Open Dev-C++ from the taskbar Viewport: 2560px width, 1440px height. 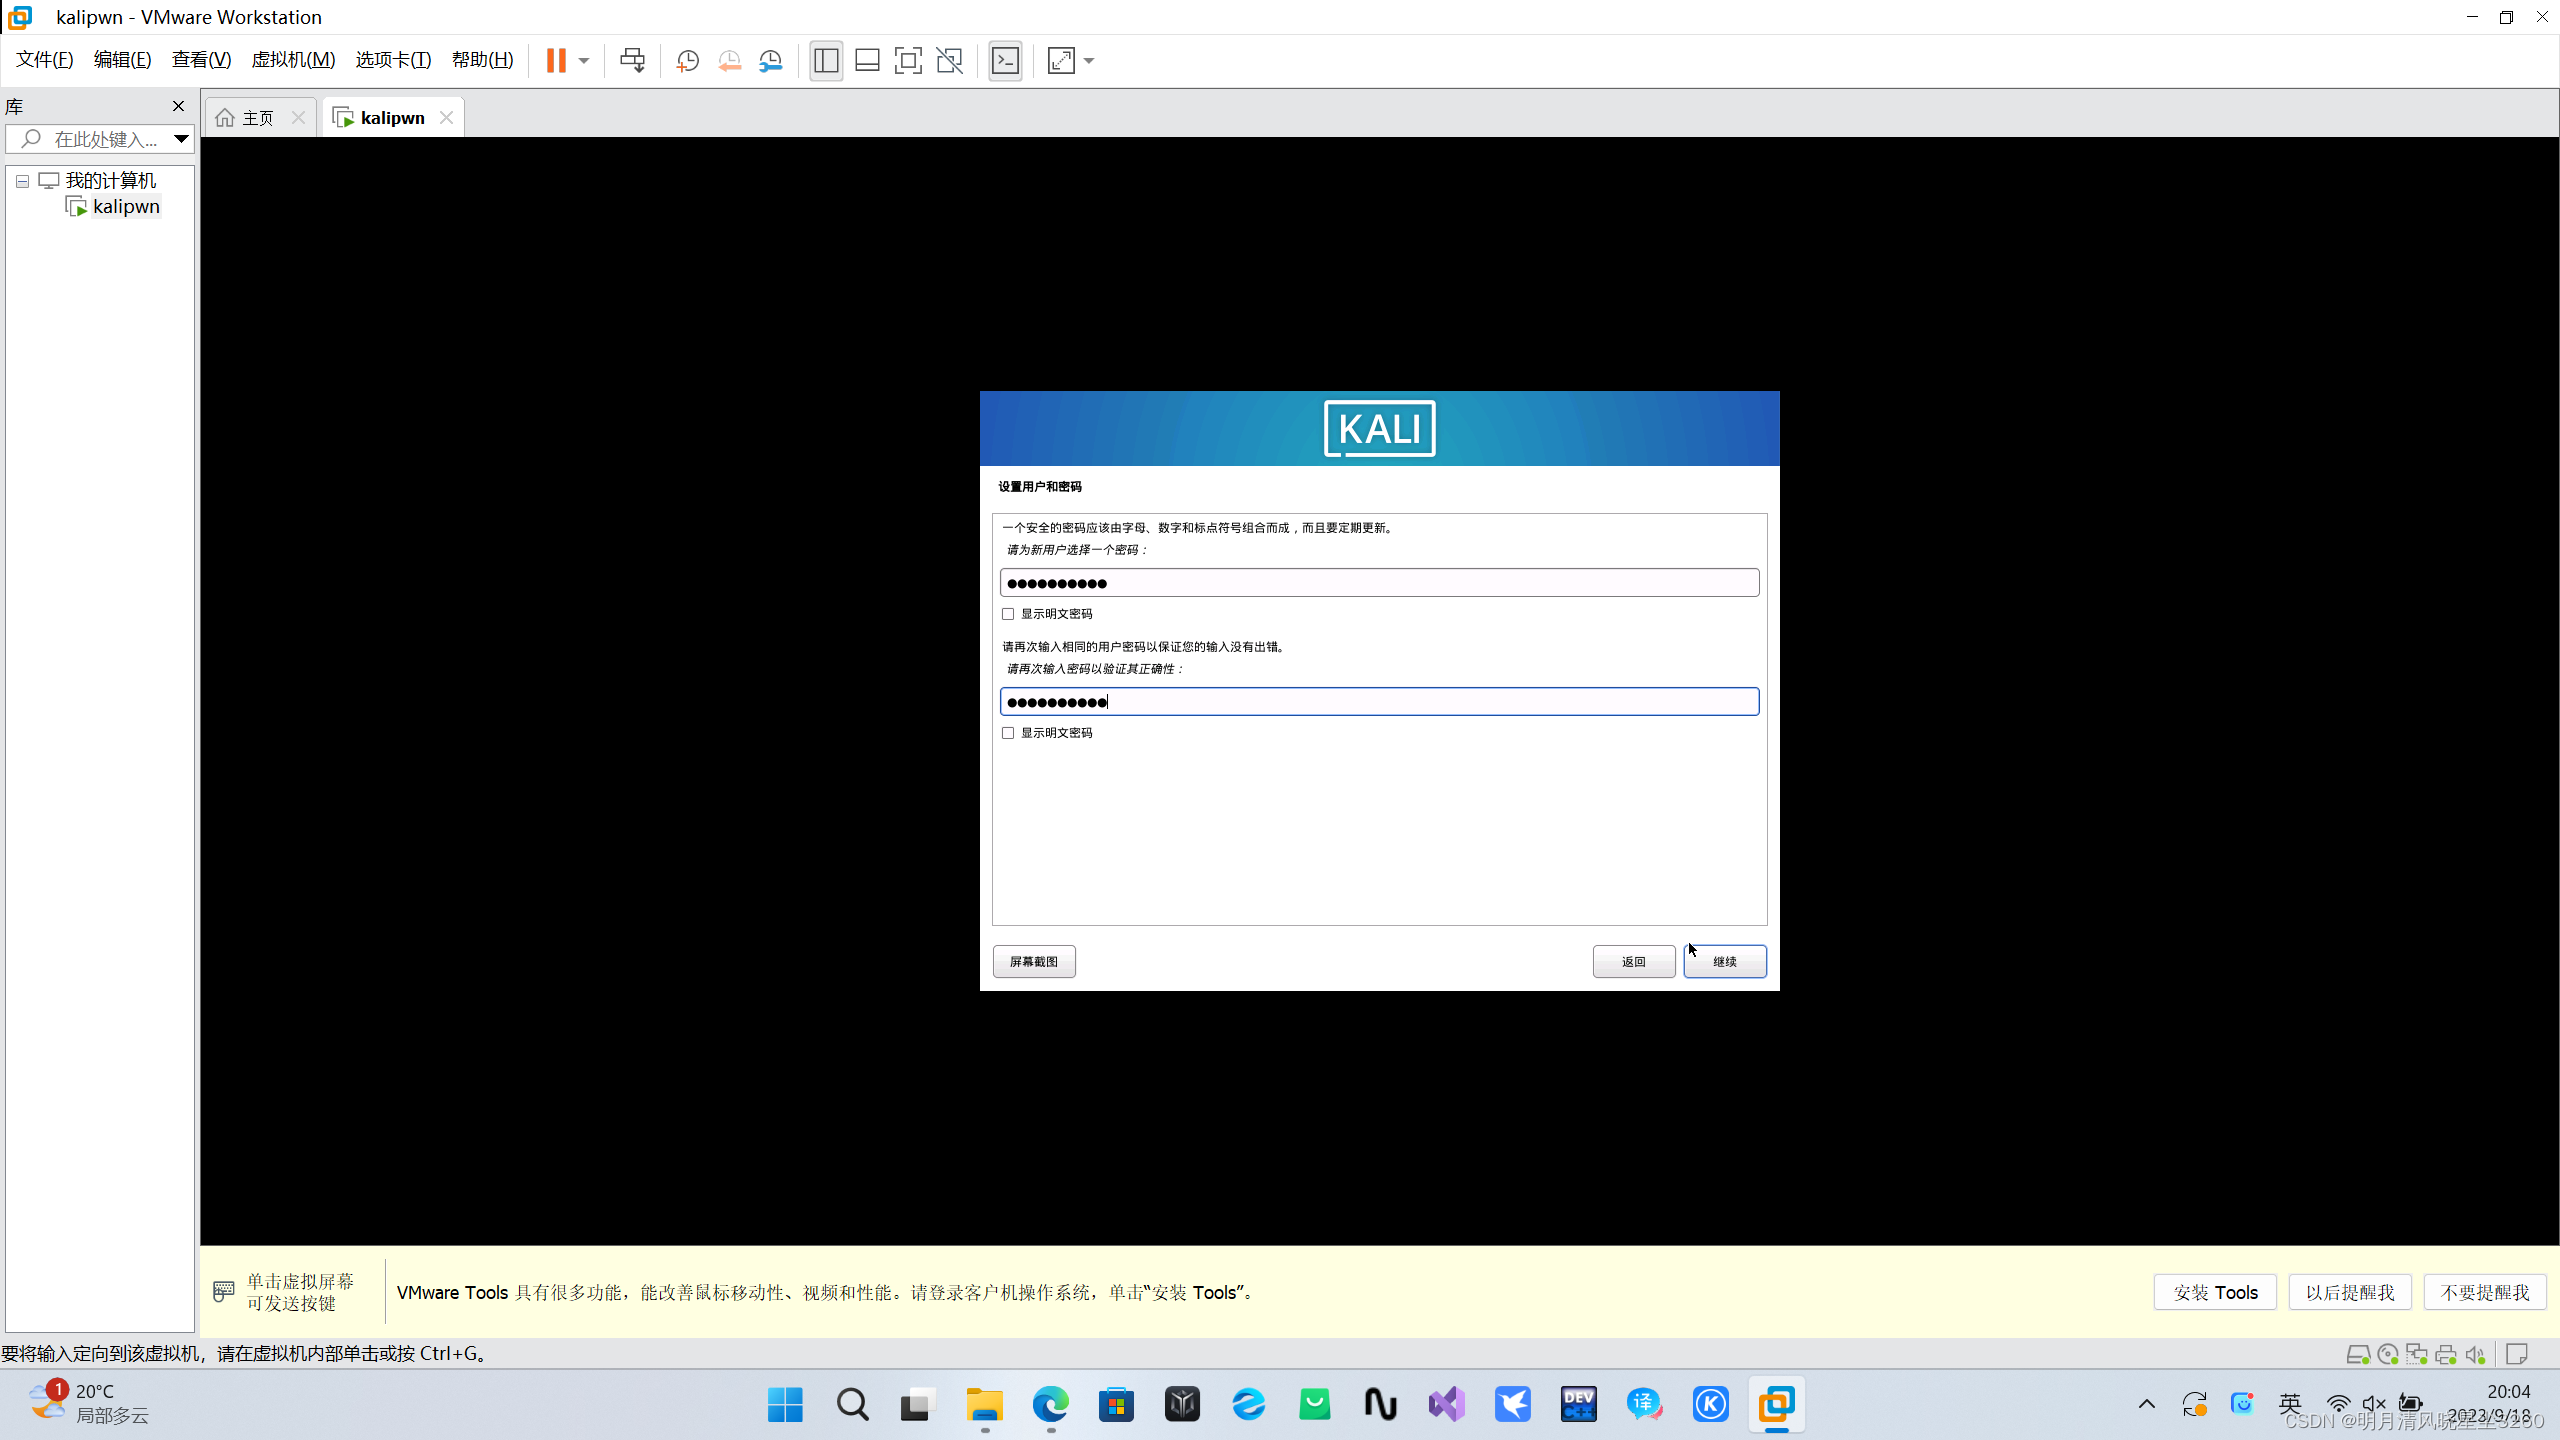1578,1405
